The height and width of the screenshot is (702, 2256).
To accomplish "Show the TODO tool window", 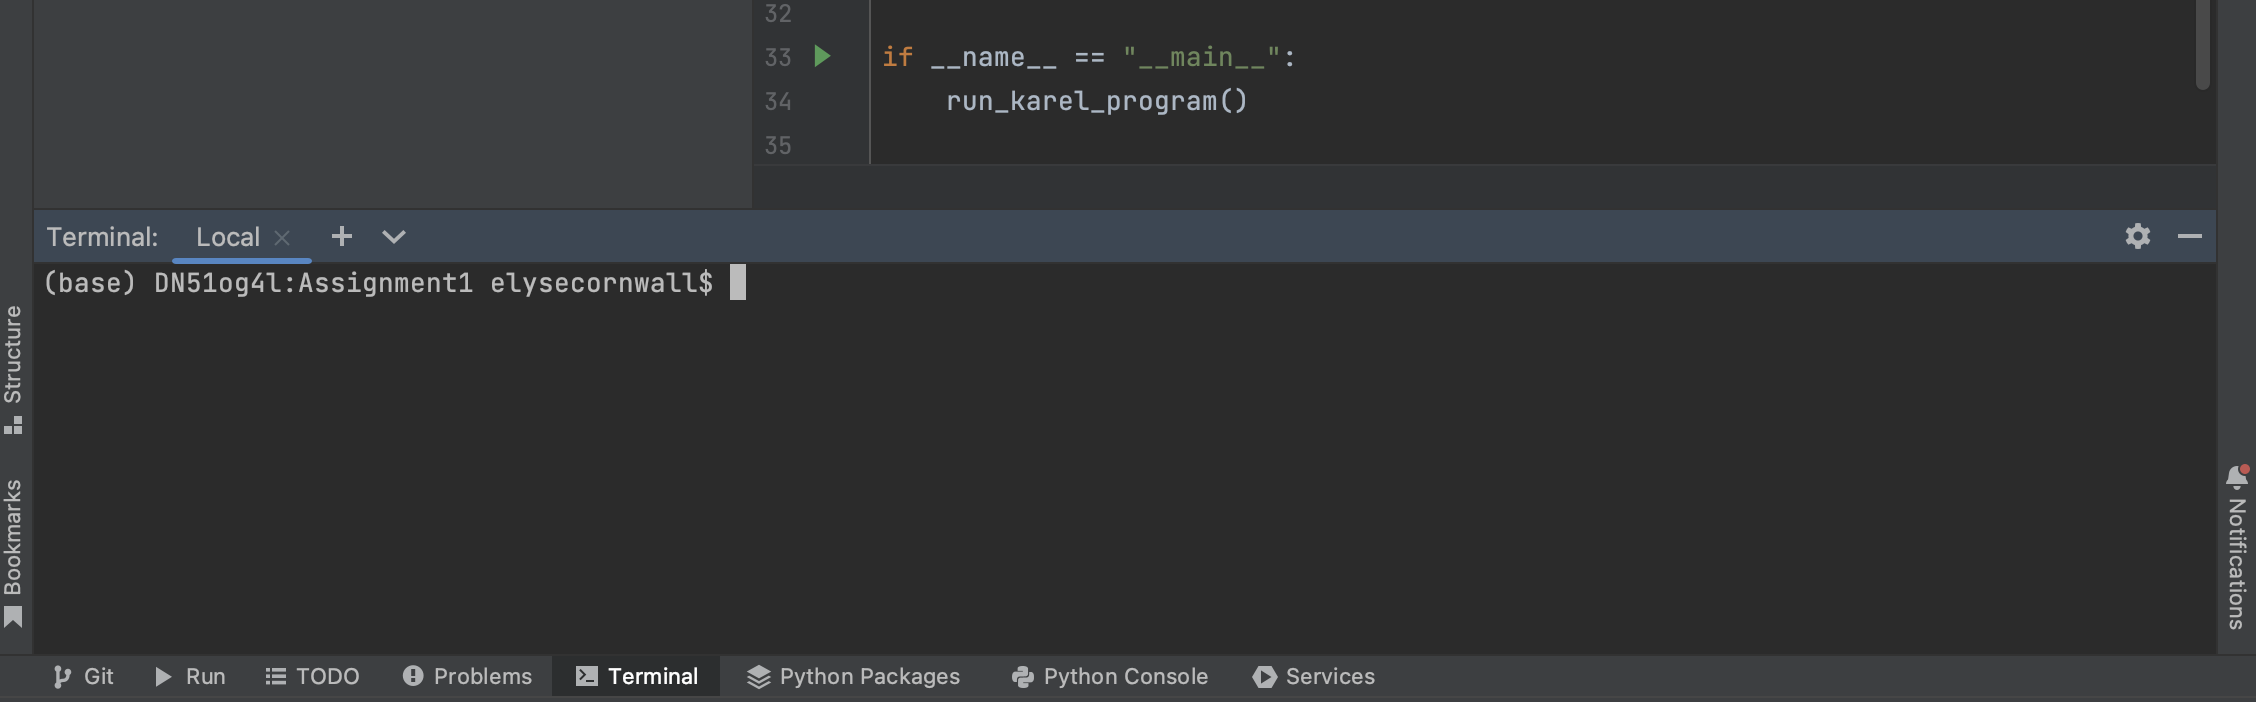I will click(x=312, y=676).
